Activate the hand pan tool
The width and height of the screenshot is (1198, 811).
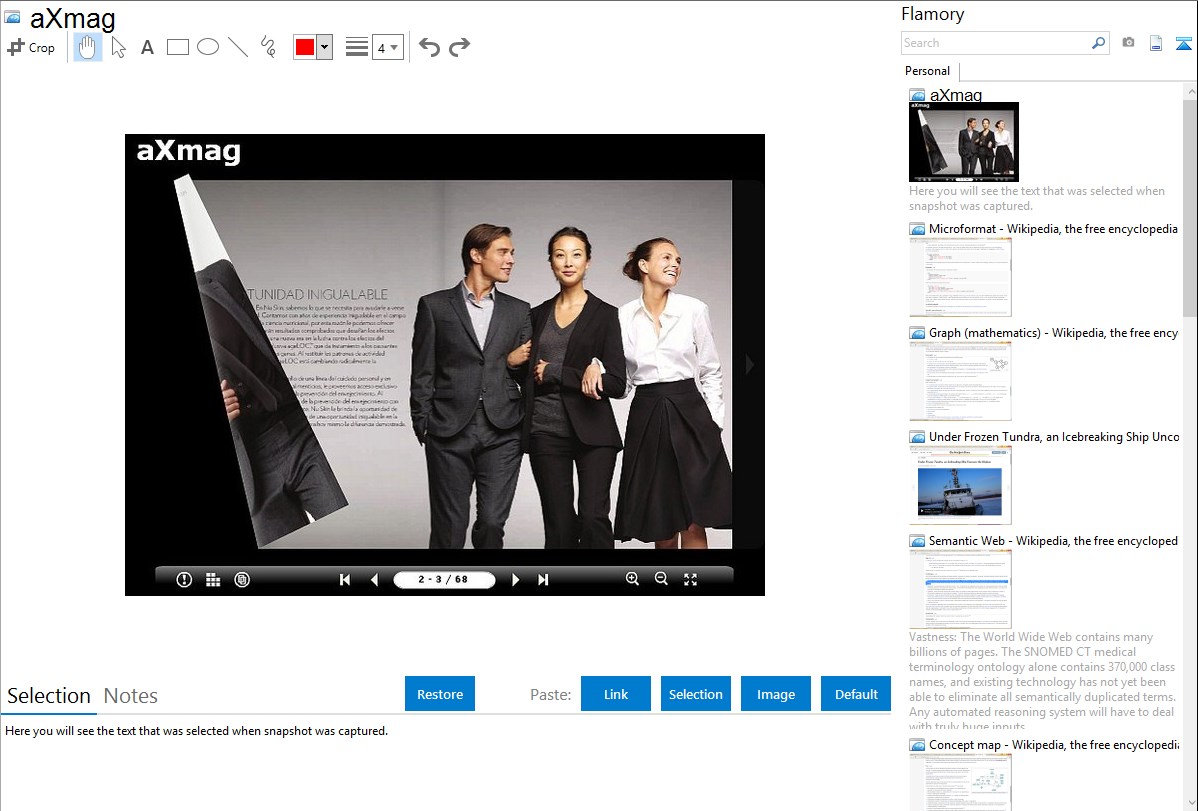(x=88, y=47)
